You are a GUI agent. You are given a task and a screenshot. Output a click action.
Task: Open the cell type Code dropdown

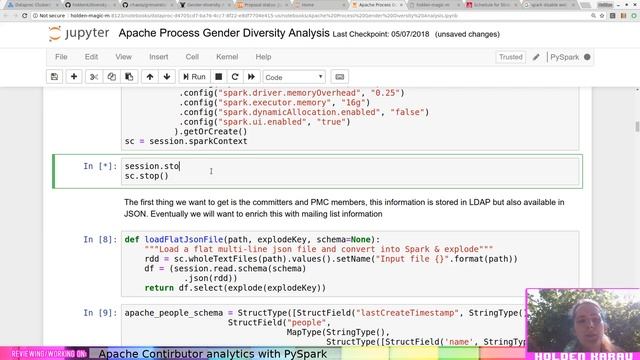coord(294,77)
